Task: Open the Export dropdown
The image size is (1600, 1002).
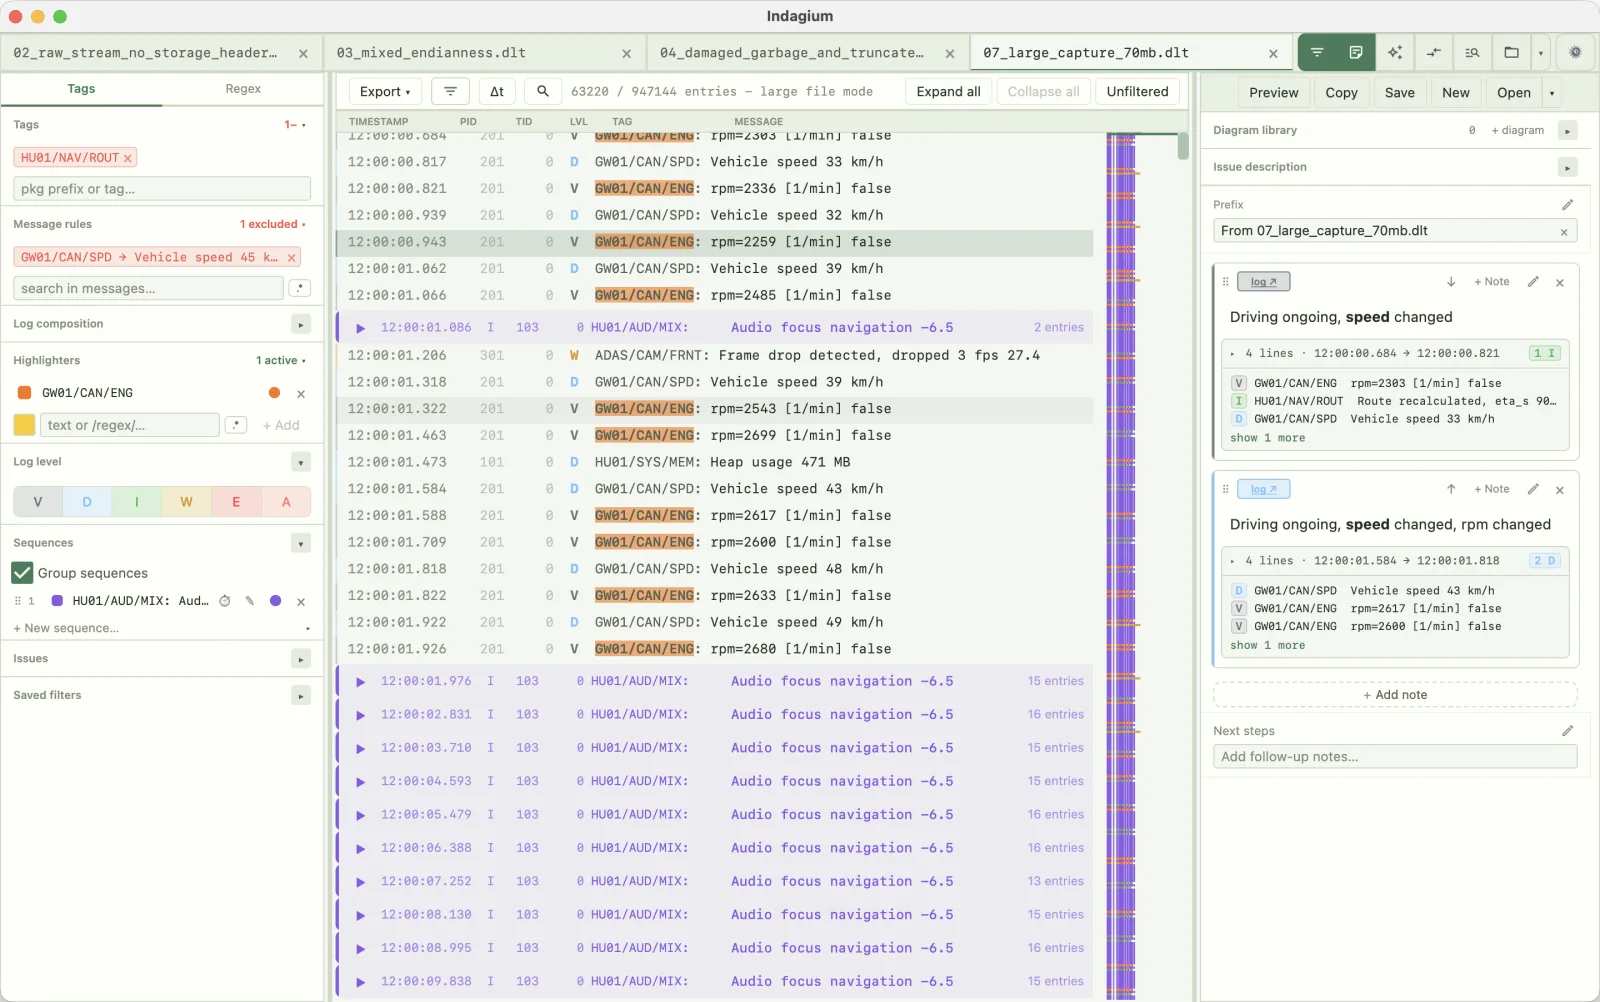Action: point(385,91)
